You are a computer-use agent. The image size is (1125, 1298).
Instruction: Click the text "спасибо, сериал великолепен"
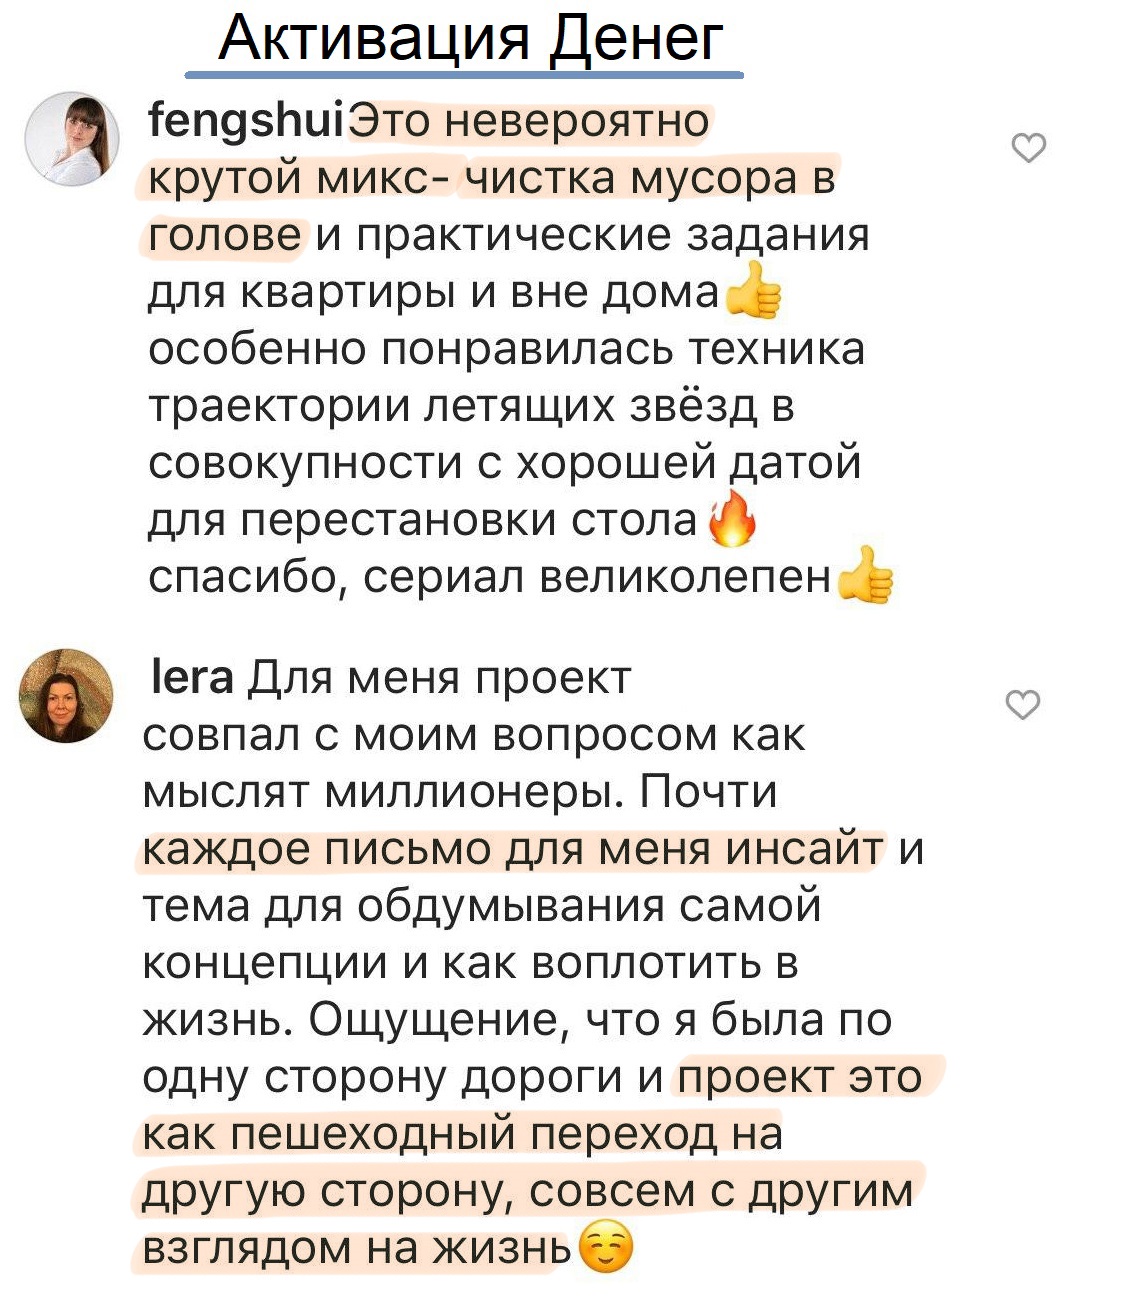tap(490, 578)
